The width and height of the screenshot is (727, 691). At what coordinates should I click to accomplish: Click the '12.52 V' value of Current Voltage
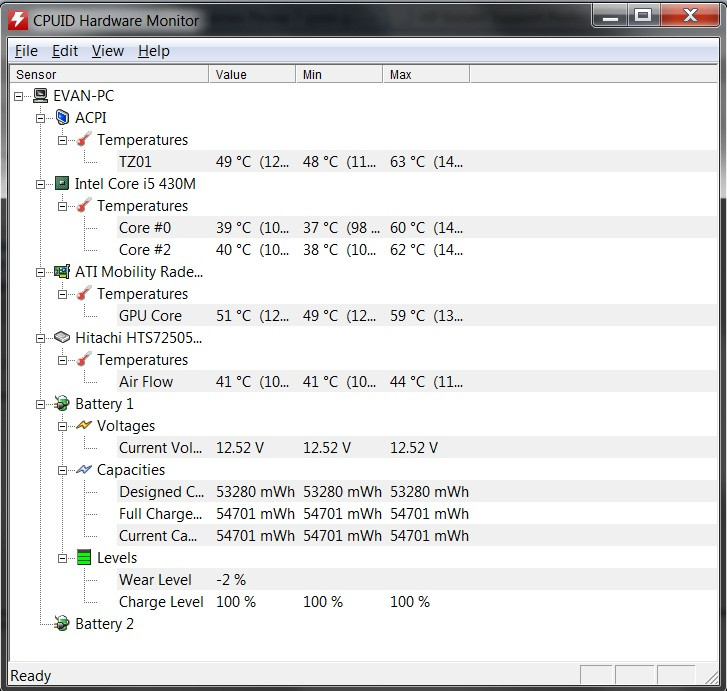tap(240, 448)
